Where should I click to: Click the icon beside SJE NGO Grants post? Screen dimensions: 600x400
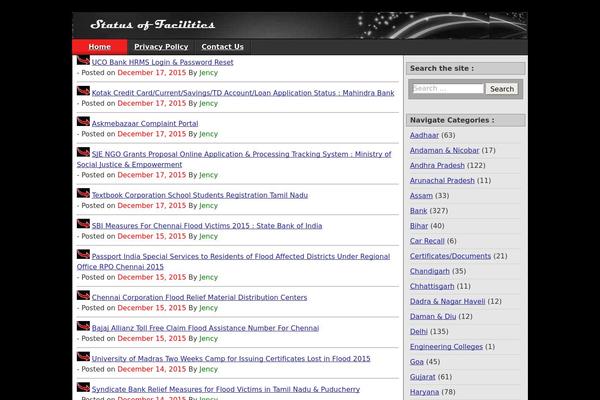pyautogui.click(x=83, y=152)
